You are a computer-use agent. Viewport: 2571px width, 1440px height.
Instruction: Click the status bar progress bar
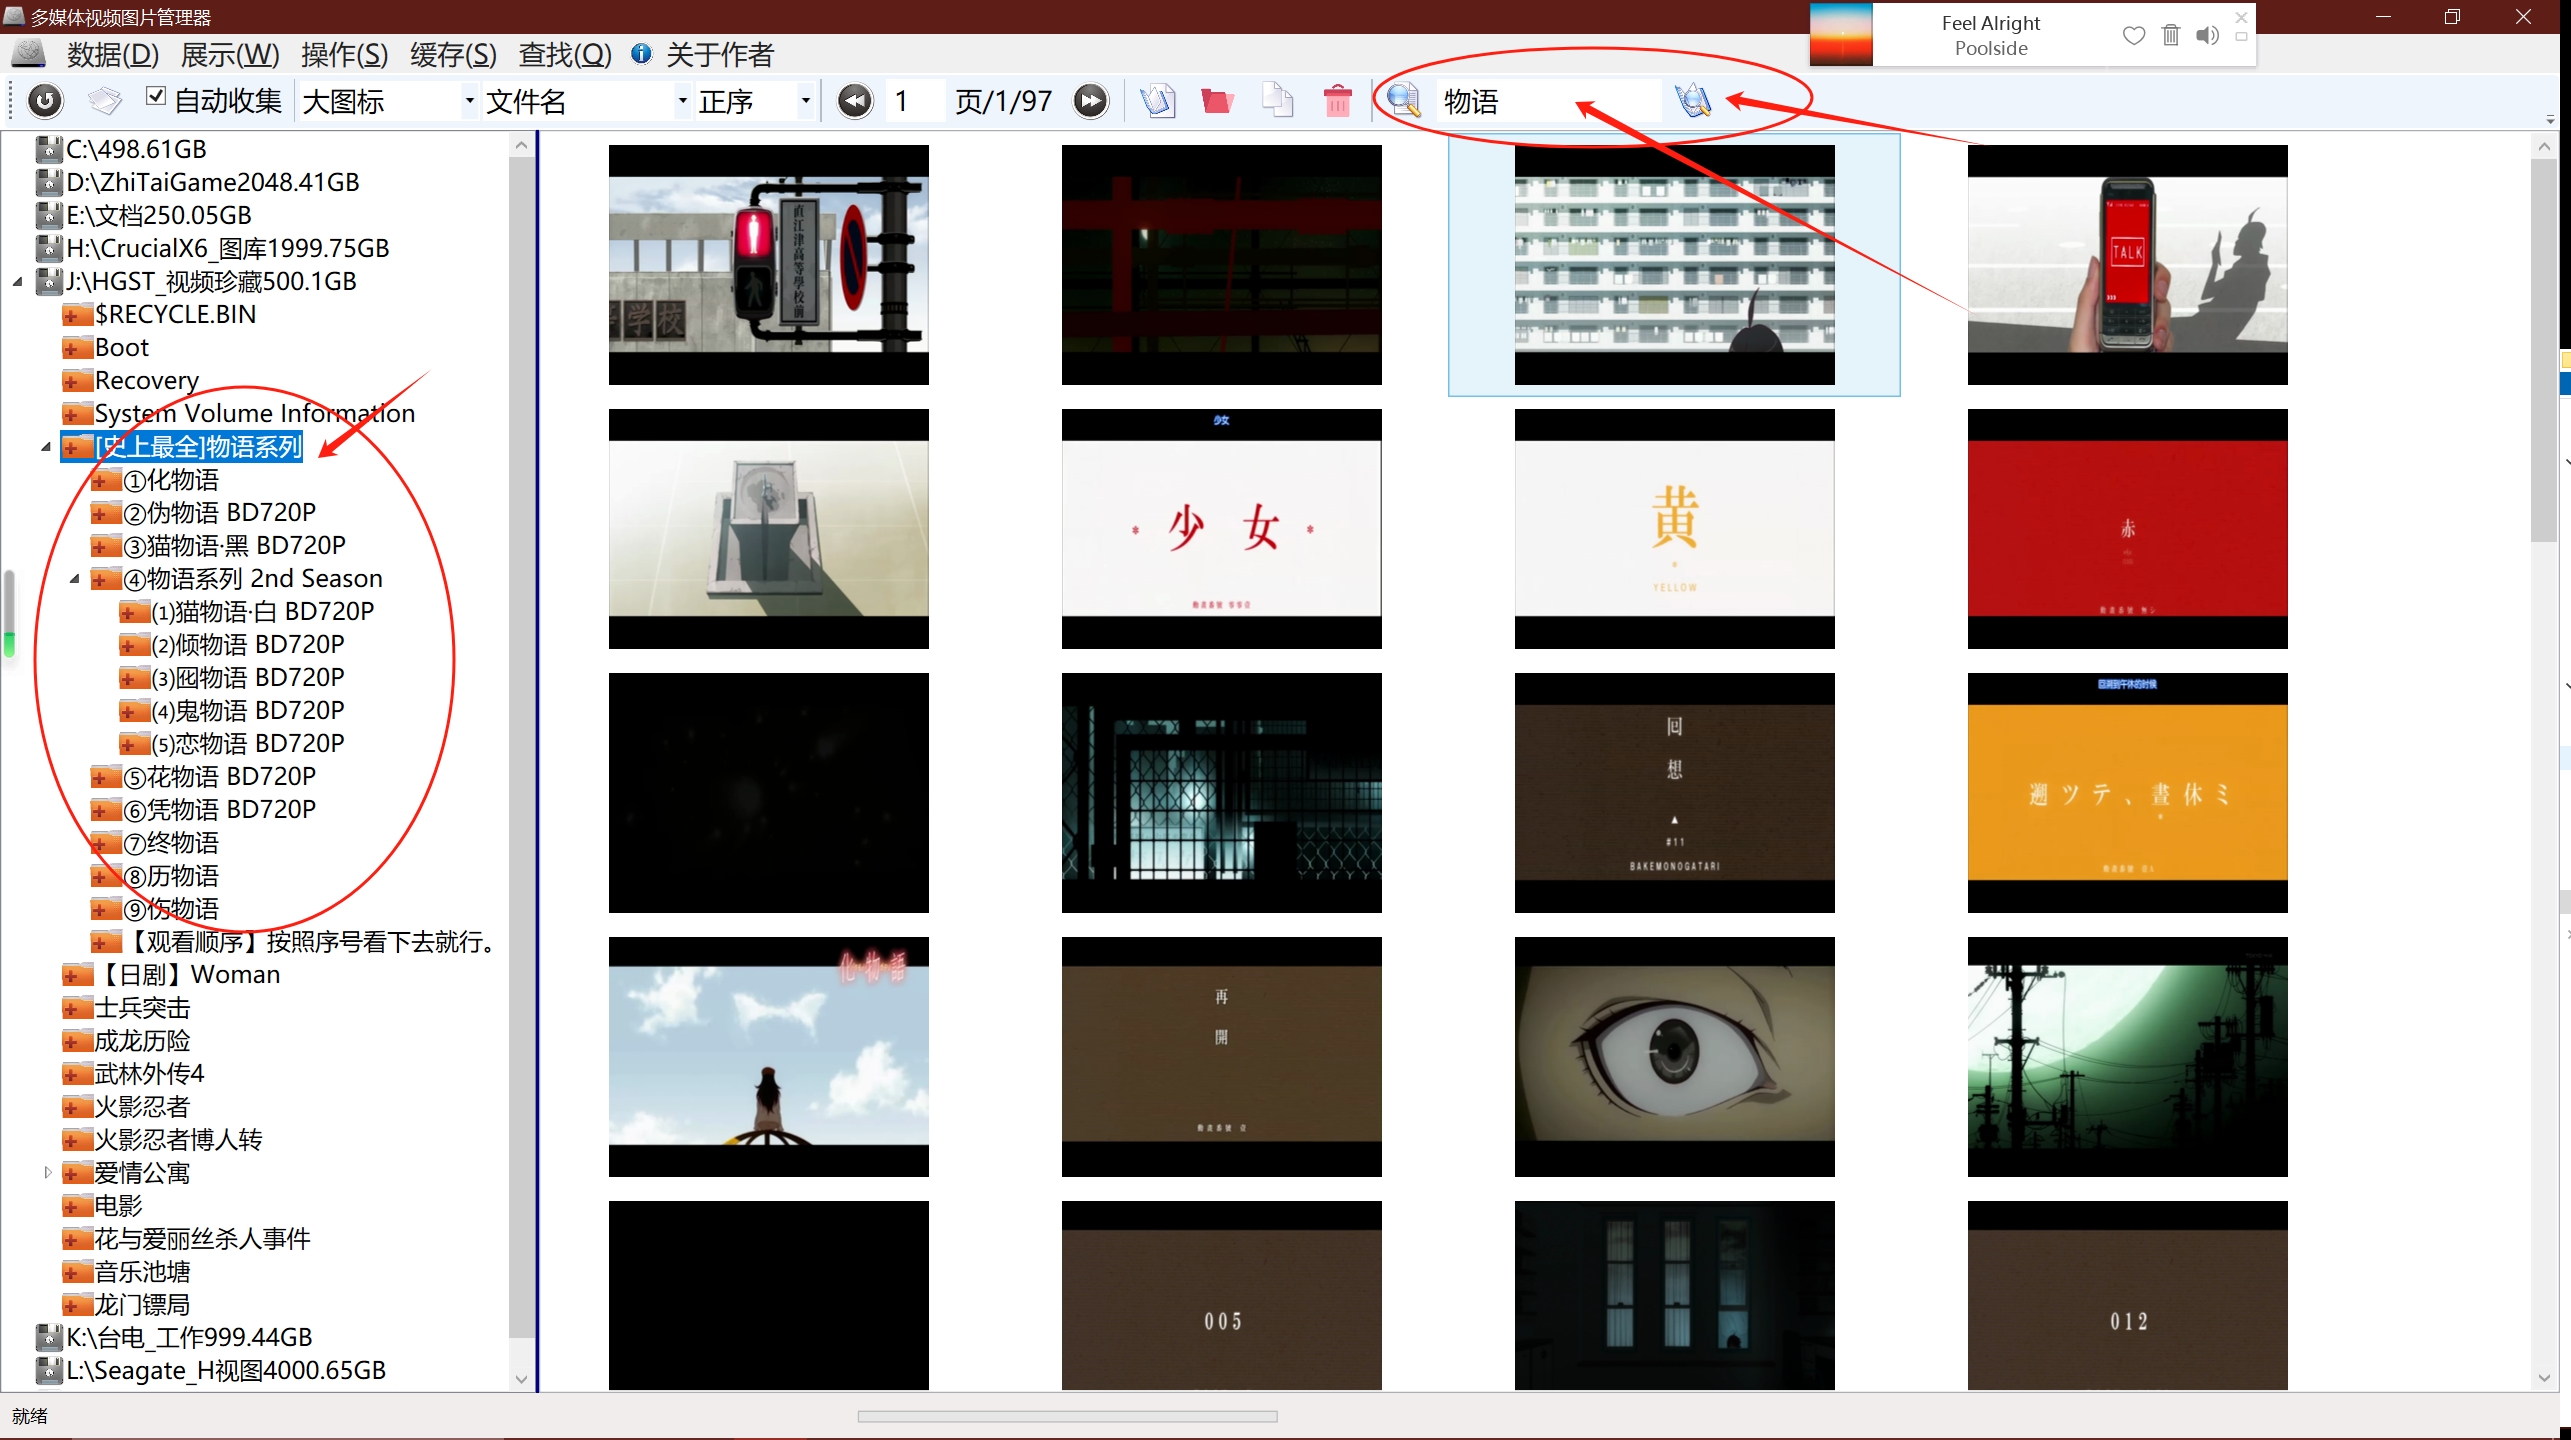(x=1067, y=1416)
